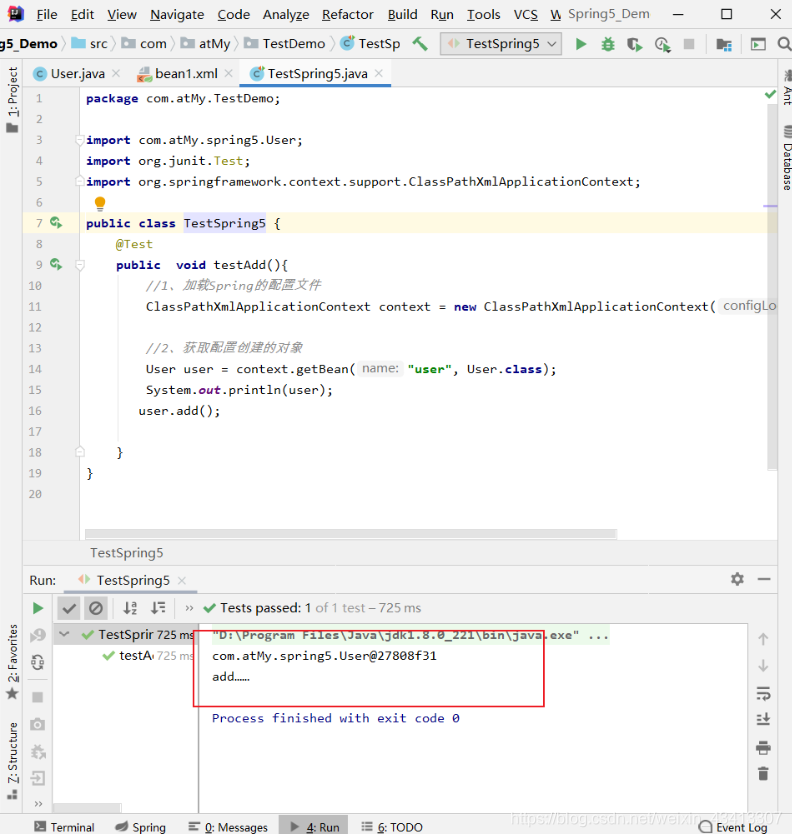
Task: Sort tests by duration icon
Action: click(x=158, y=608)
